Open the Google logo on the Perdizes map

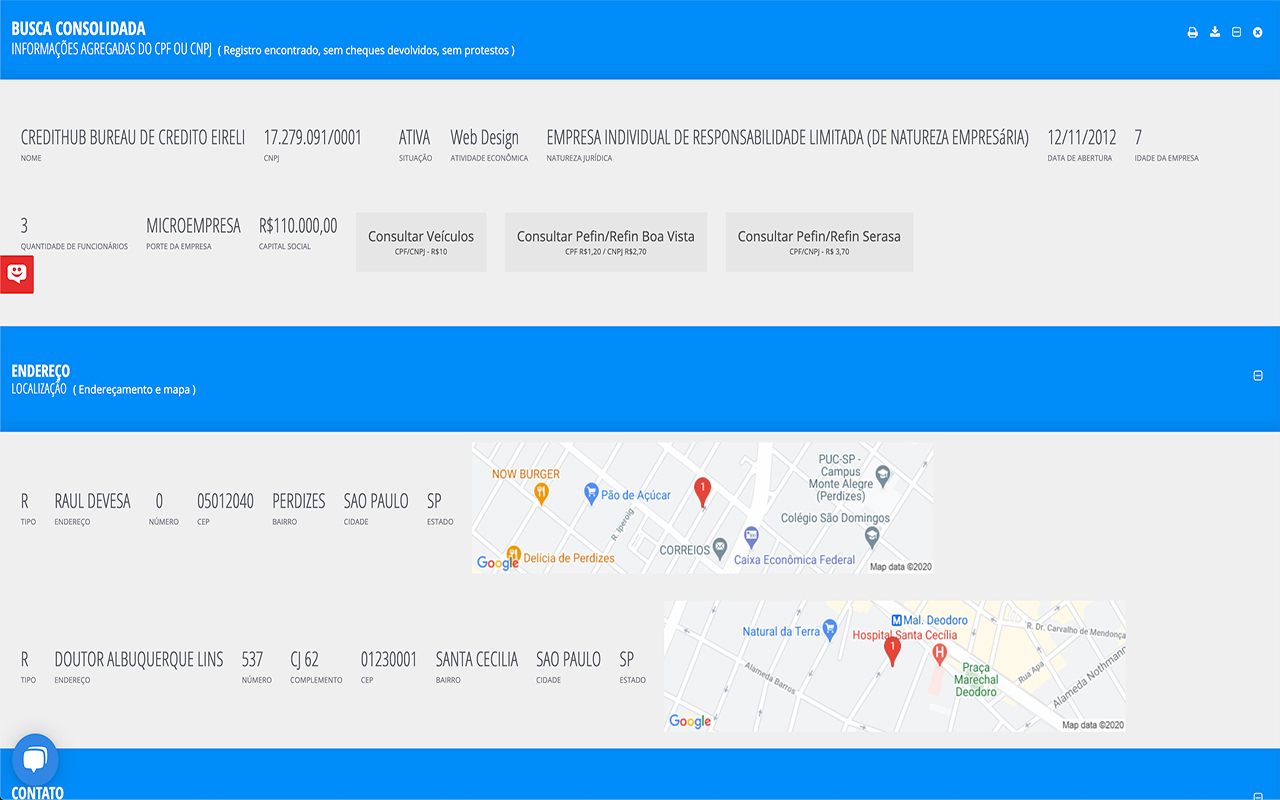(x=496, y=562)
